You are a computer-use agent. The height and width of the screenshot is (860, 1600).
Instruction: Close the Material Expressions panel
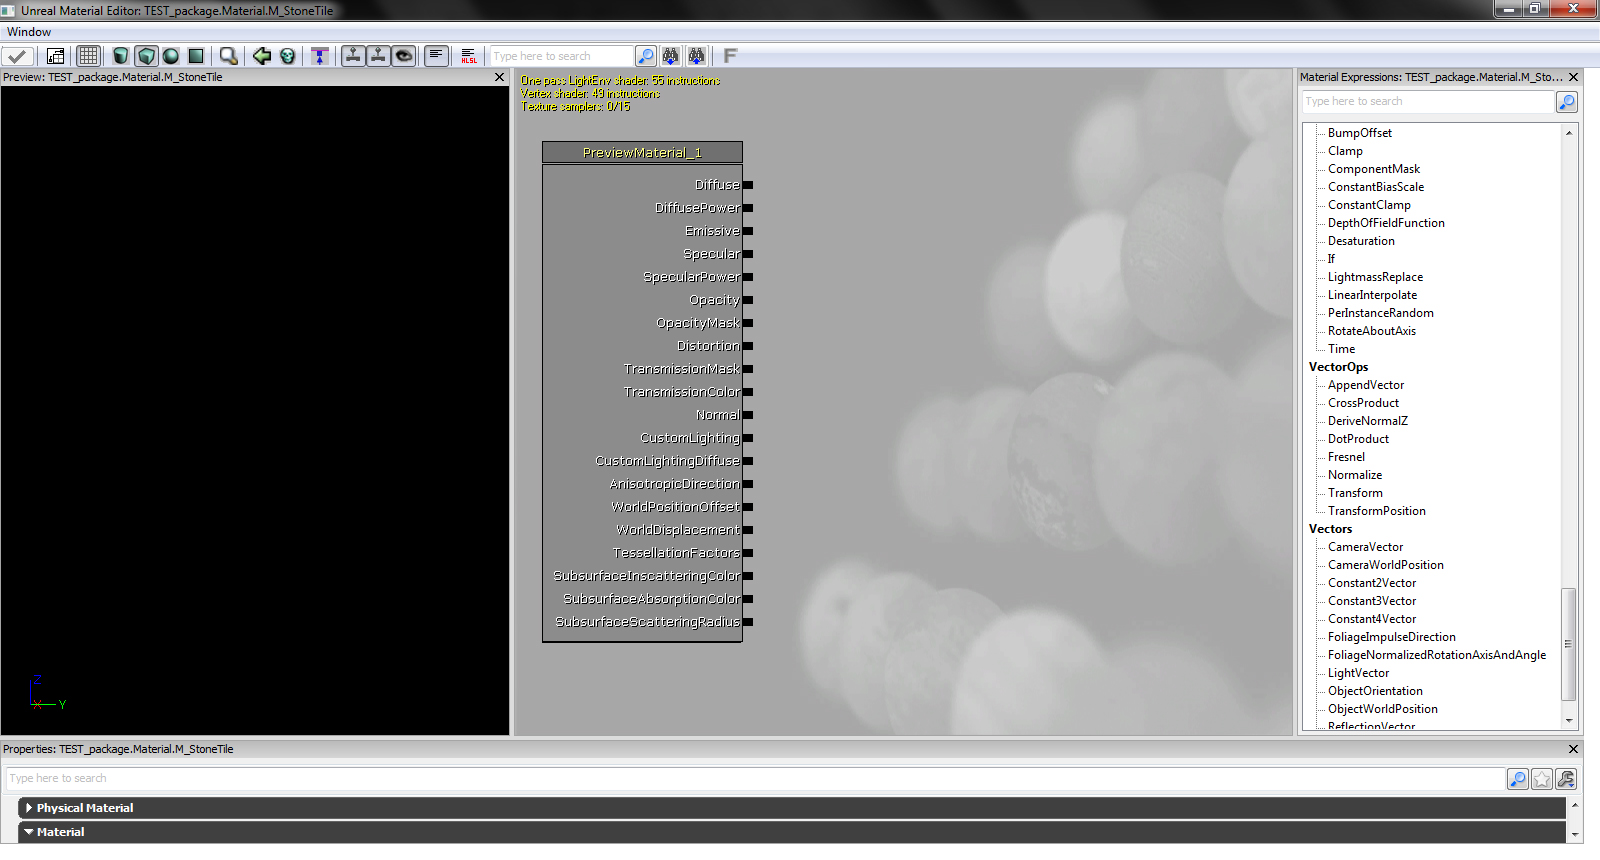(x=1574, y=77)
